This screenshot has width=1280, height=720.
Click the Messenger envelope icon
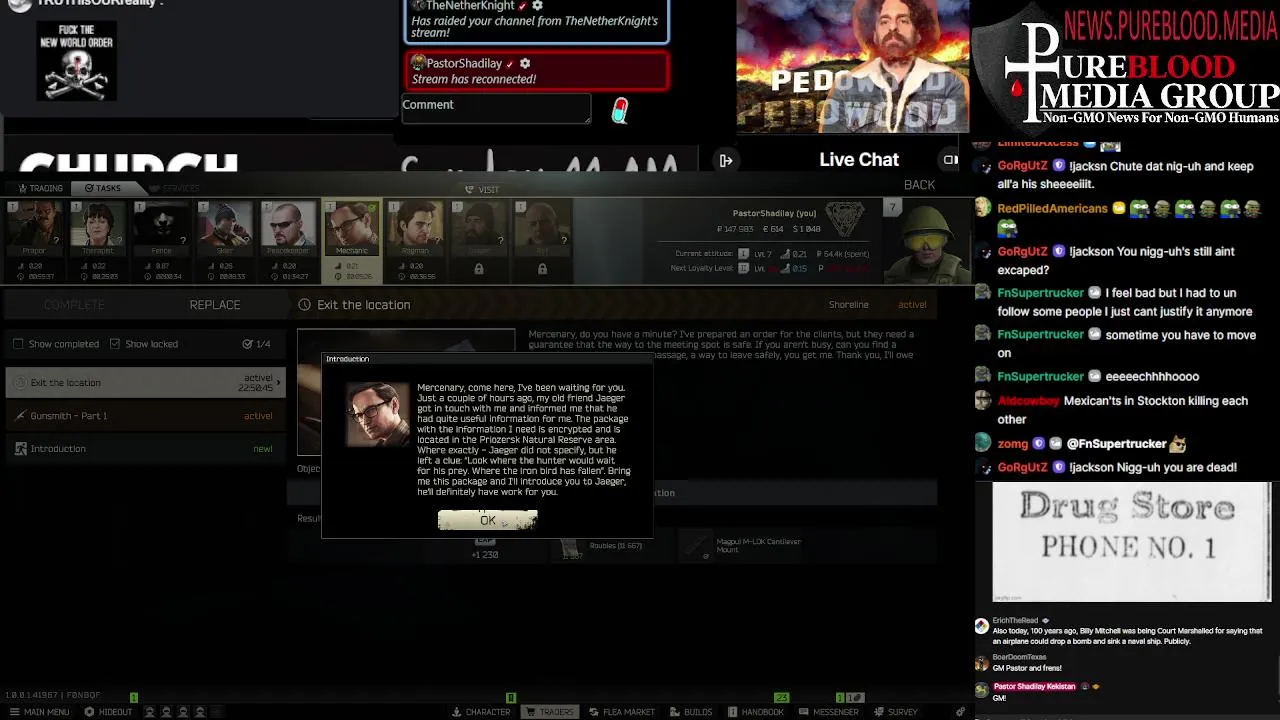point(805,712)
